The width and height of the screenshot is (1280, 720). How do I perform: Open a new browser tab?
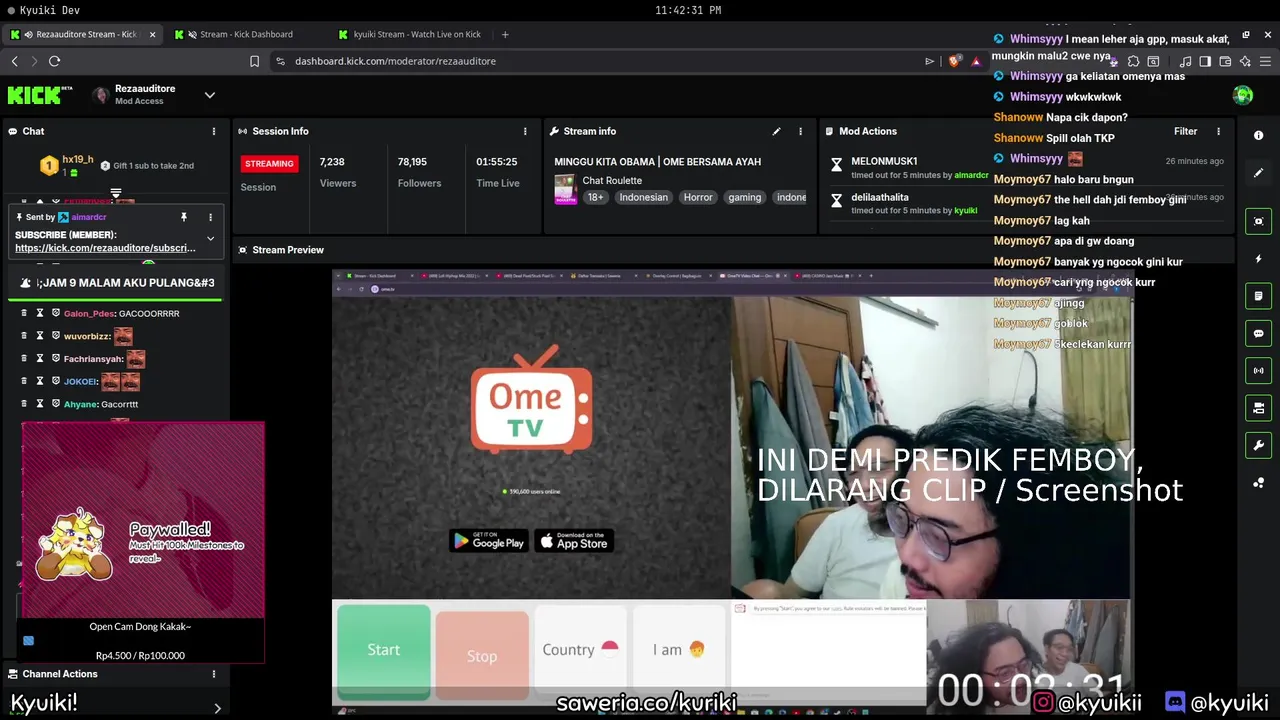pyautogui.click(x=505, y=34)
